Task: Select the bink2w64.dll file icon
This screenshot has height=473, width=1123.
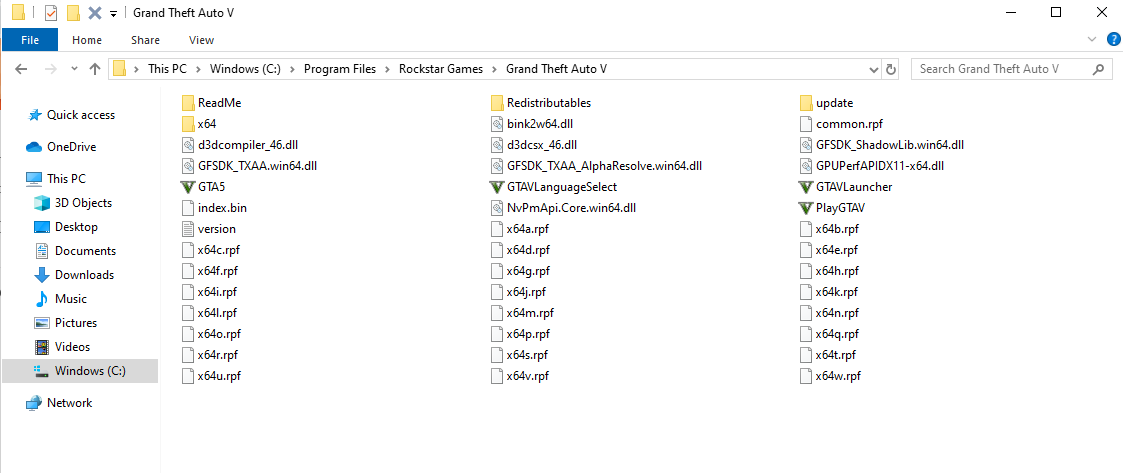Action: 497,124
